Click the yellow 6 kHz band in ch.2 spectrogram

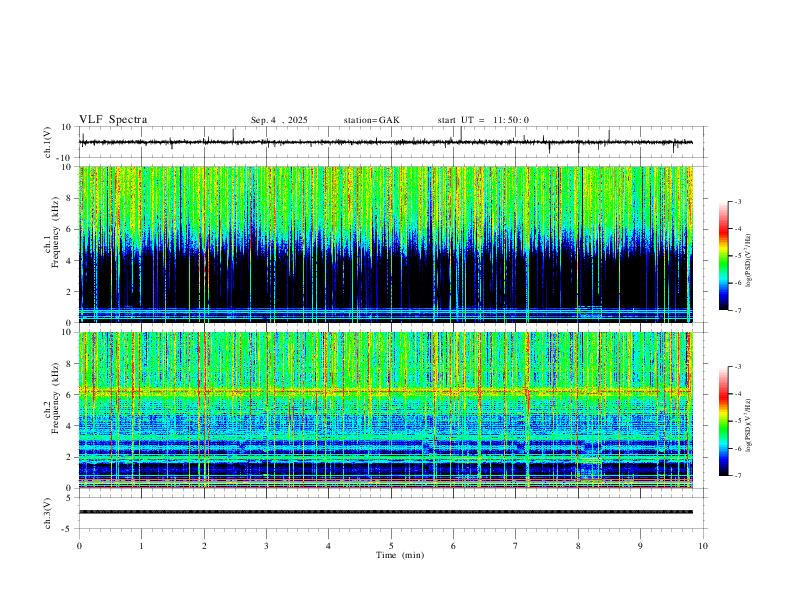click(386, 391)
